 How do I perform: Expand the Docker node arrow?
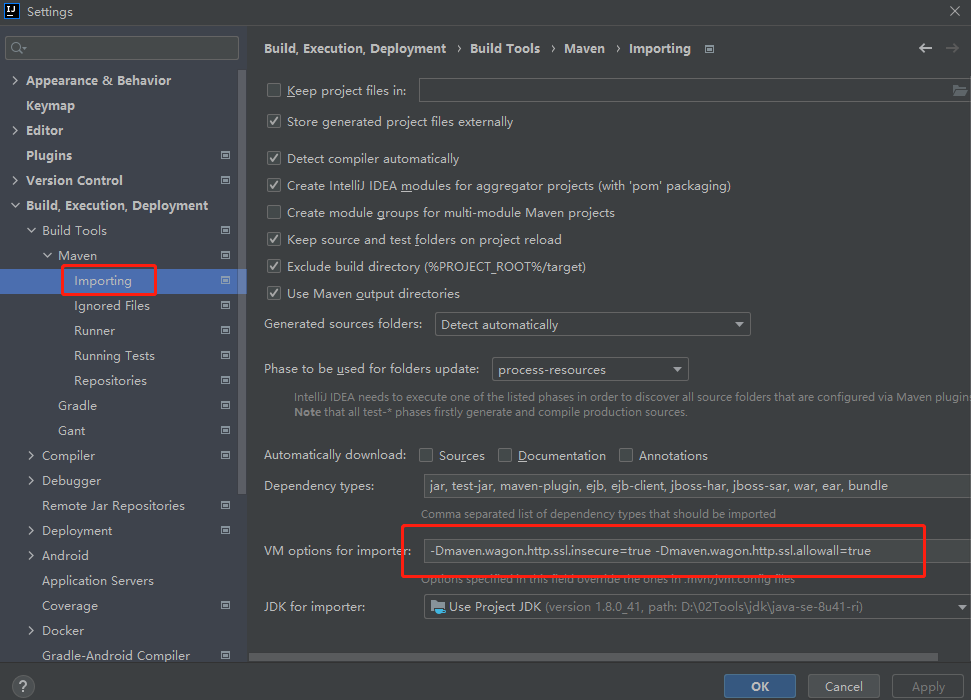[31, 630]
